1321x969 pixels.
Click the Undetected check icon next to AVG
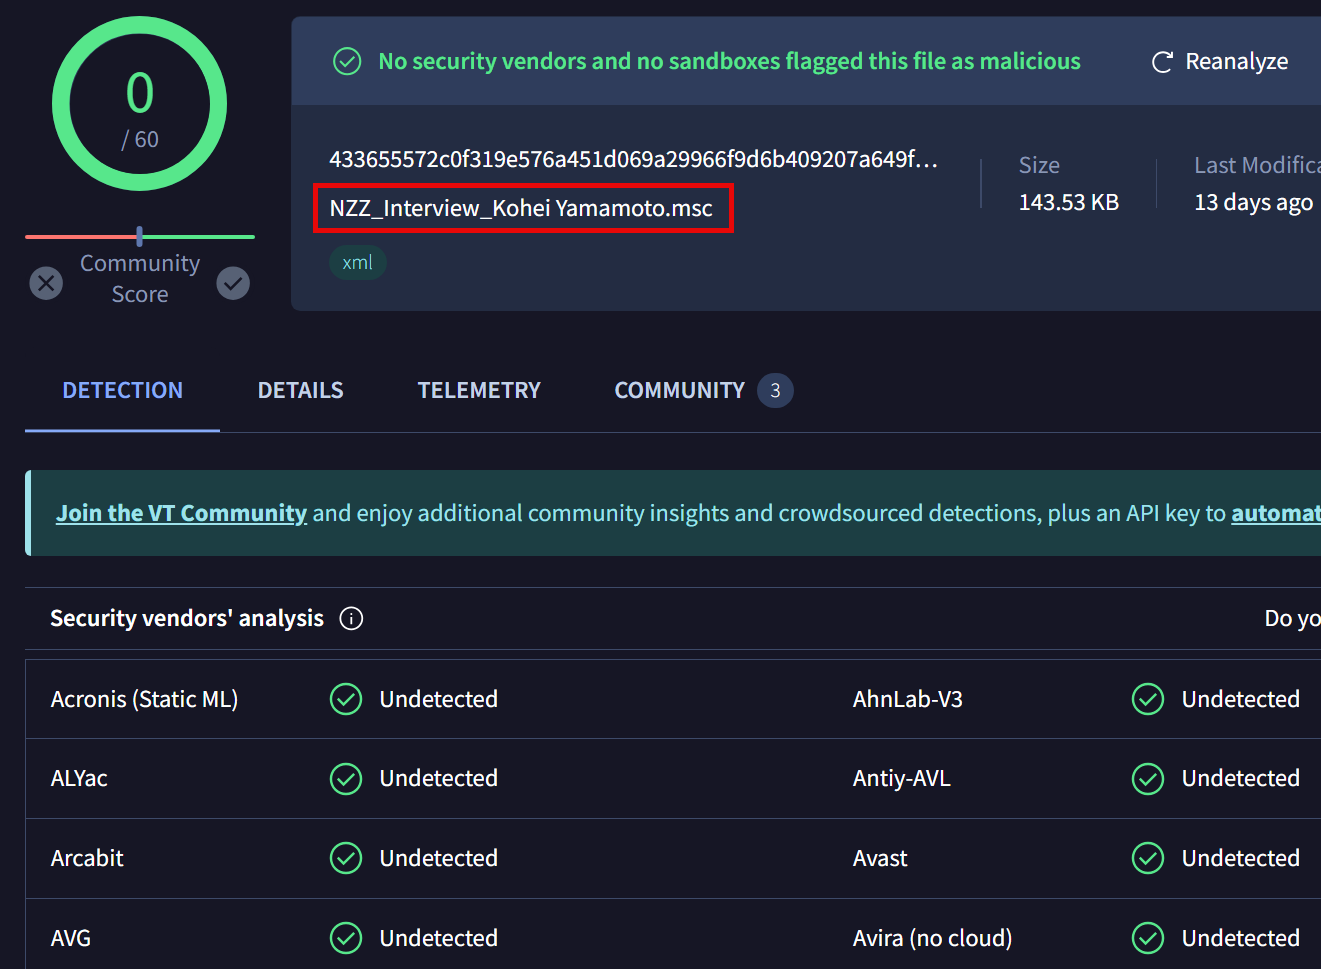(345, 938)
